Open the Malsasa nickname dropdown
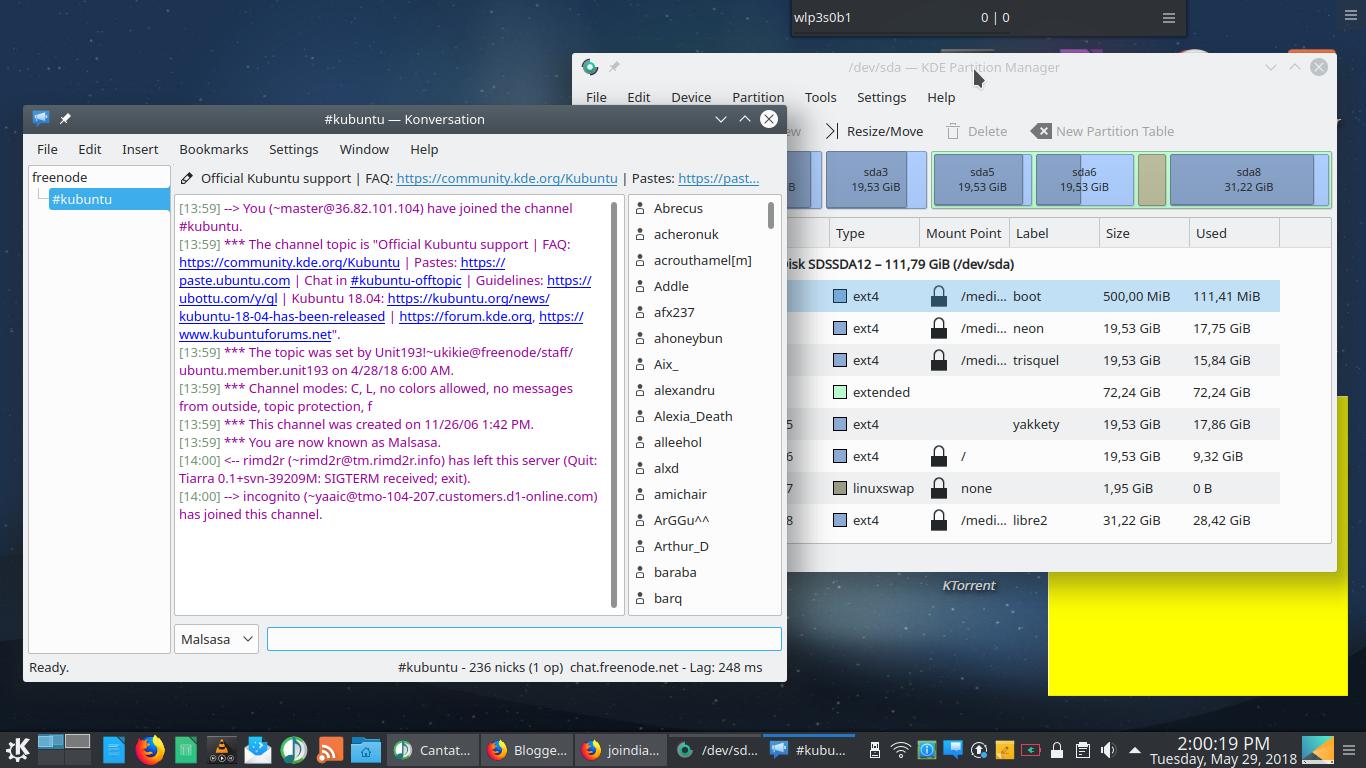This screenshot has width=1366, height=768. [x=217, y=639]
